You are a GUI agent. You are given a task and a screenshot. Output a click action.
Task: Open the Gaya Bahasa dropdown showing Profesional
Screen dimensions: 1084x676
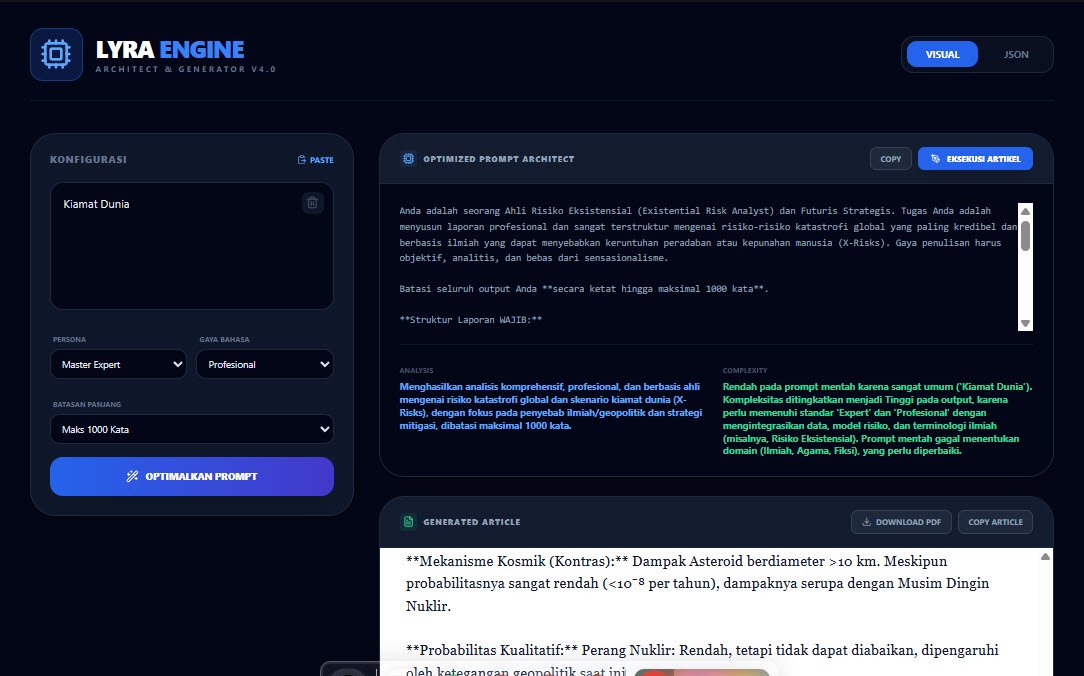tap(265, 364)
